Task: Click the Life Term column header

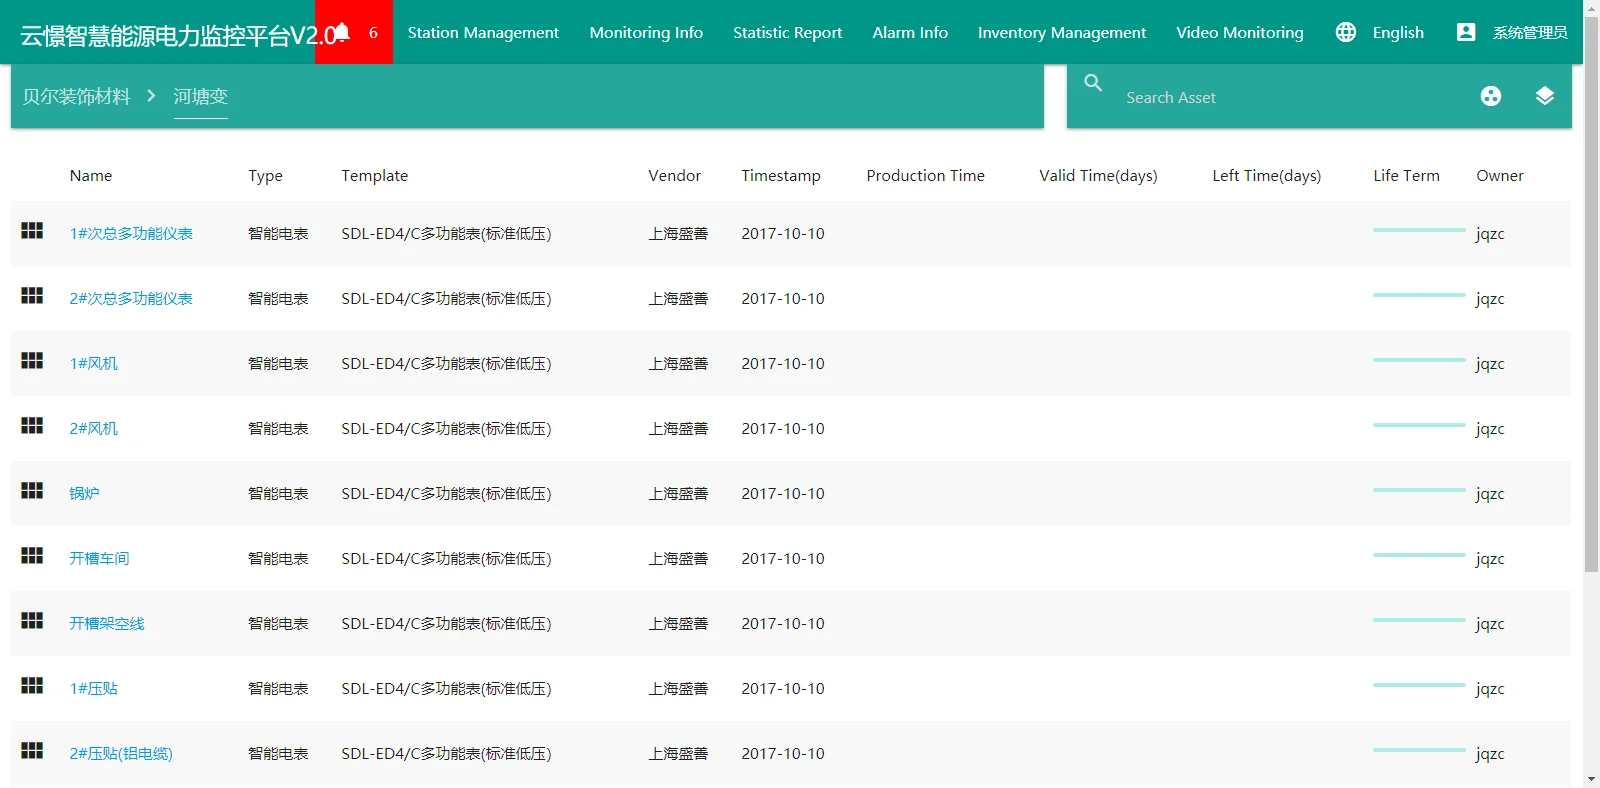Action: coord(1407,176)
